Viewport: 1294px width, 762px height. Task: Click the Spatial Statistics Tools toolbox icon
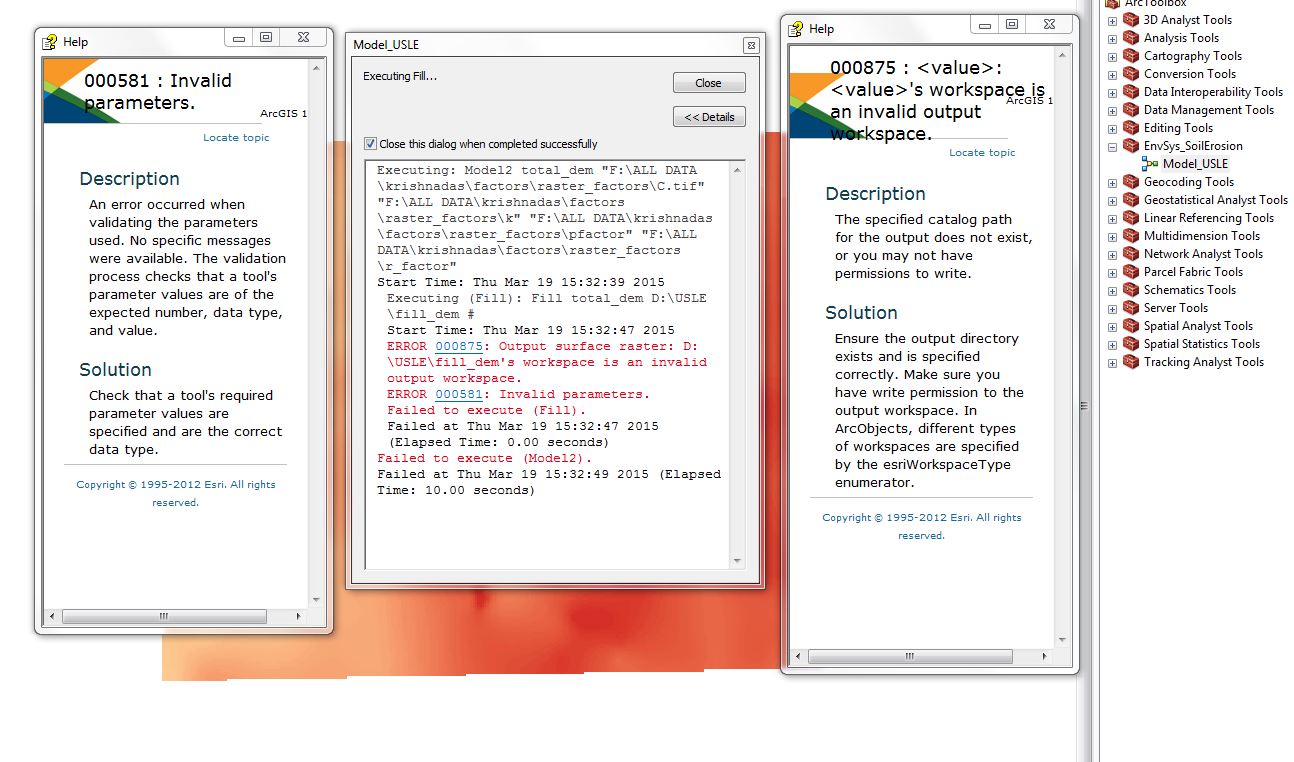[x=1131, y=344]
